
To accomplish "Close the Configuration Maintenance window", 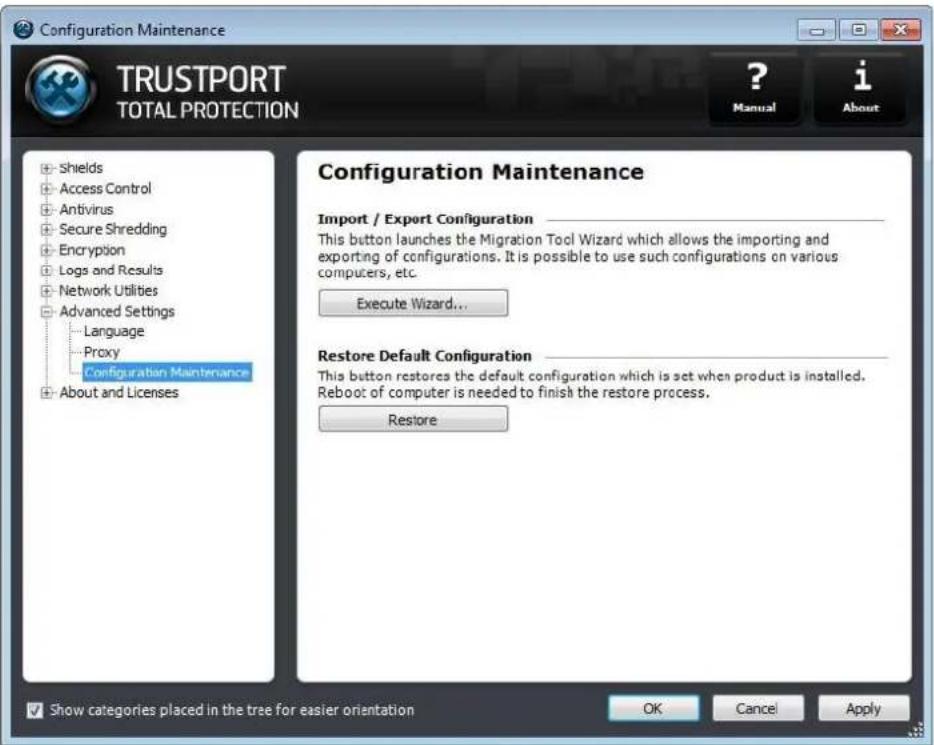I will [901, 29].
